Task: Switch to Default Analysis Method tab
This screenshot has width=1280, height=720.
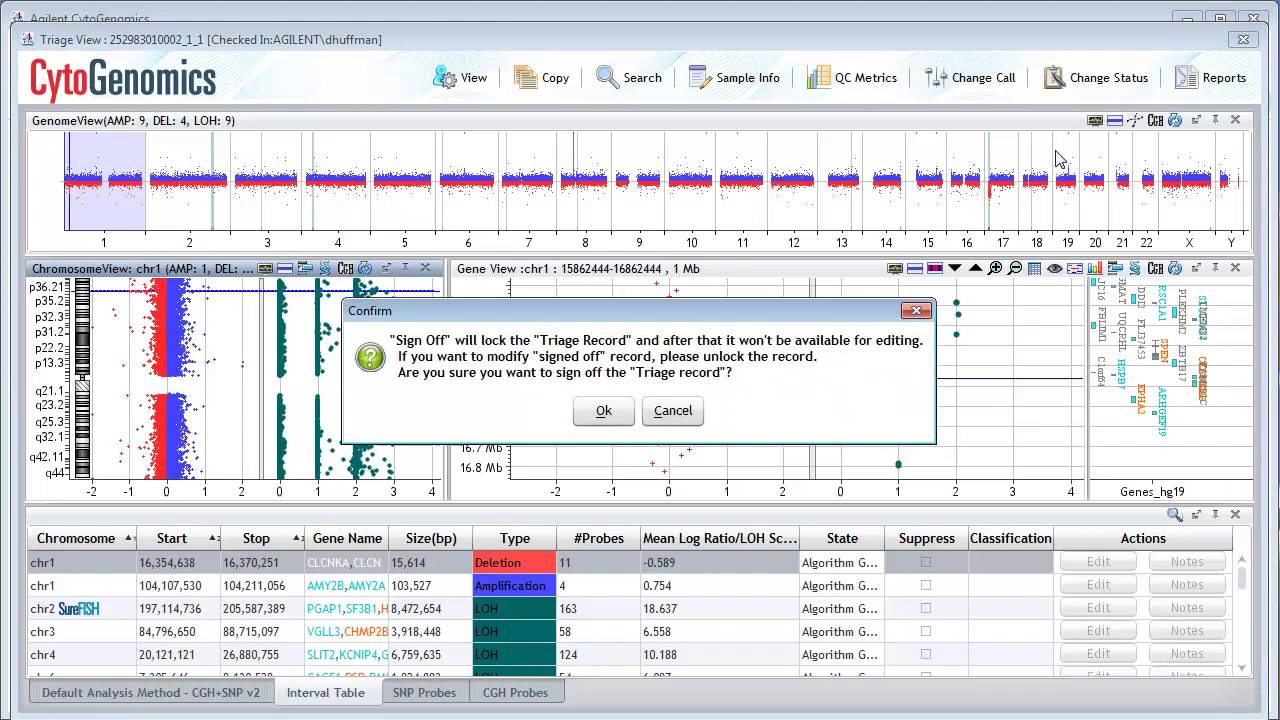Action: click(x=151, y=692)
